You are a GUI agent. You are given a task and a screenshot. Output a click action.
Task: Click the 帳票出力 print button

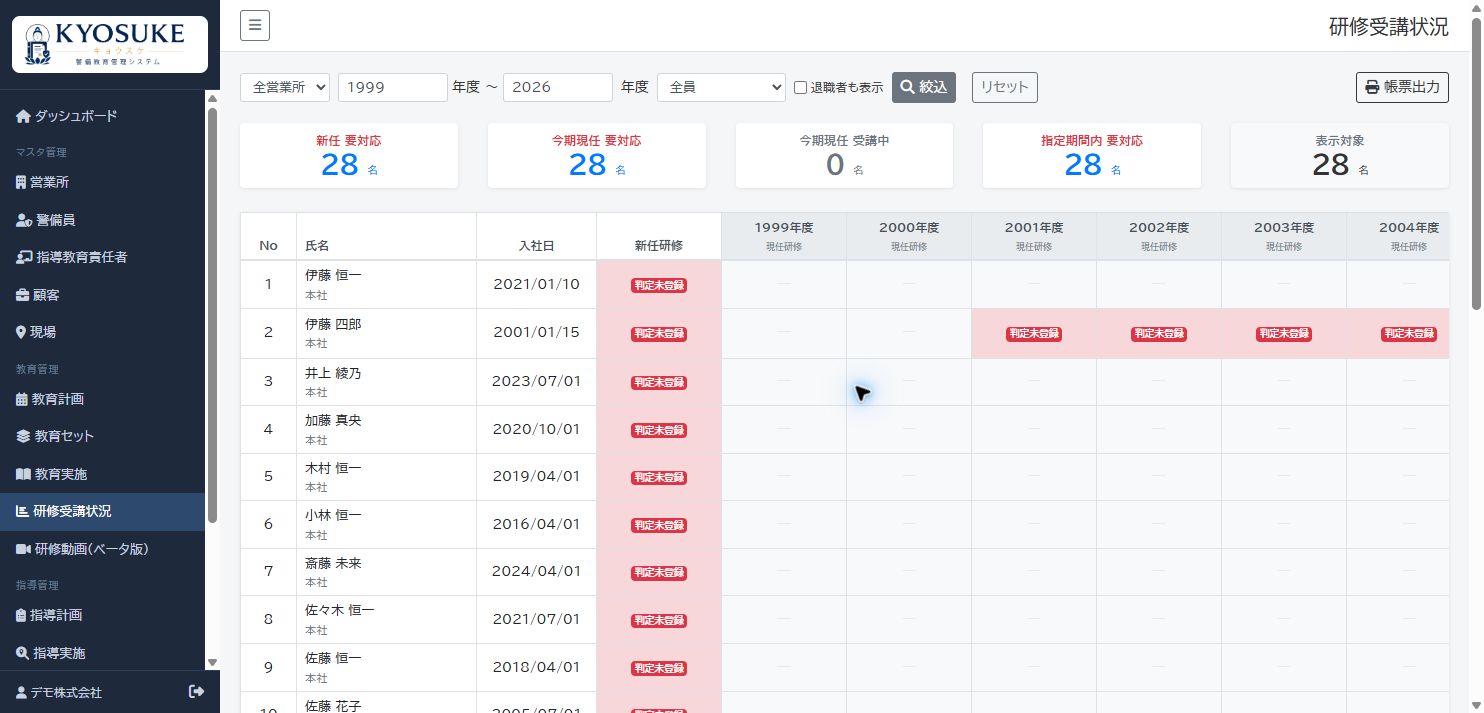(x=1402, y=87)
